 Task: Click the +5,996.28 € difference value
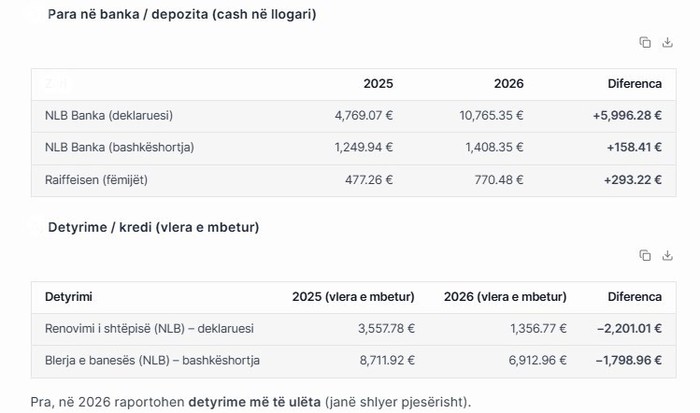[626, 116]
